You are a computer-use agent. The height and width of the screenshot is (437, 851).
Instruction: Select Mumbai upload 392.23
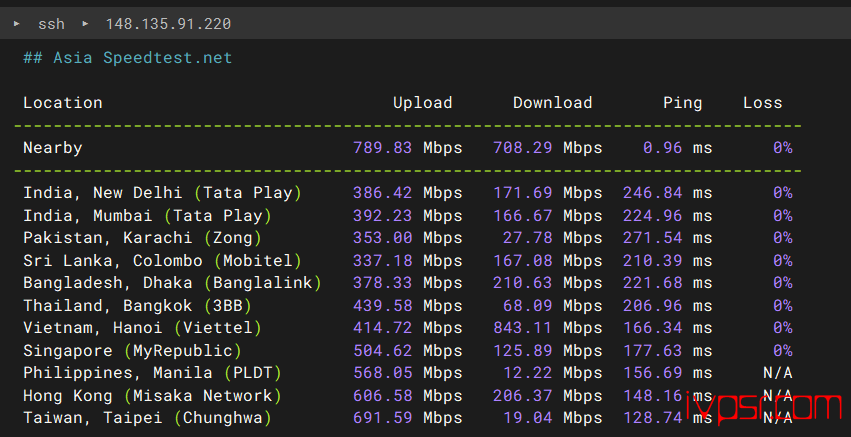point(383,216)
